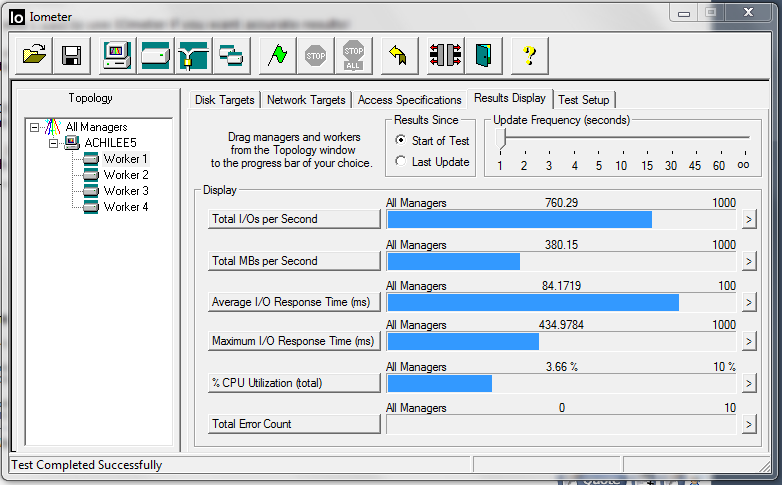Collapse the ACHILEE5 manager node
The width and height of the screenshot is (782, 485).
coord(53,143)
